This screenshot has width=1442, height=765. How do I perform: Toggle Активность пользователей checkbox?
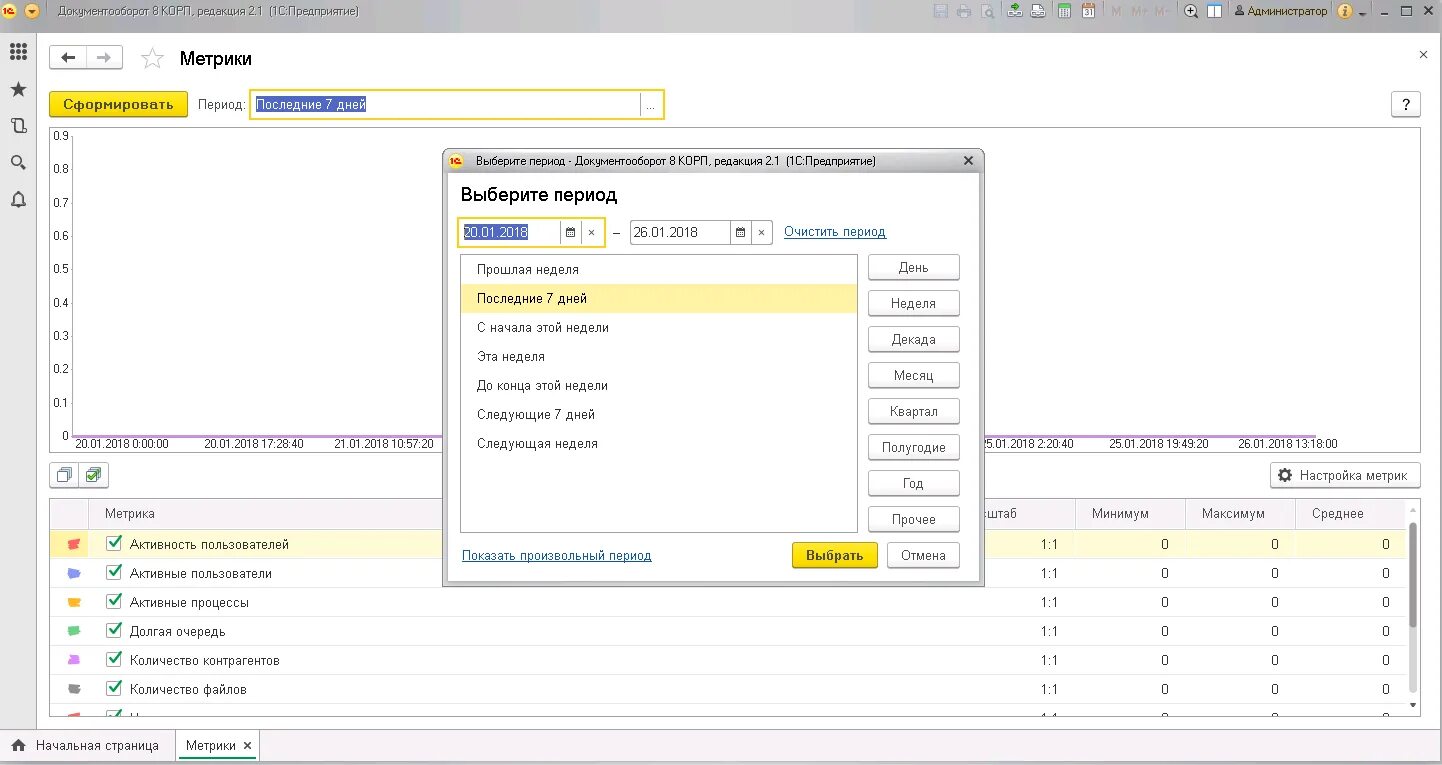pyautogui.click(x=114, y=544)
